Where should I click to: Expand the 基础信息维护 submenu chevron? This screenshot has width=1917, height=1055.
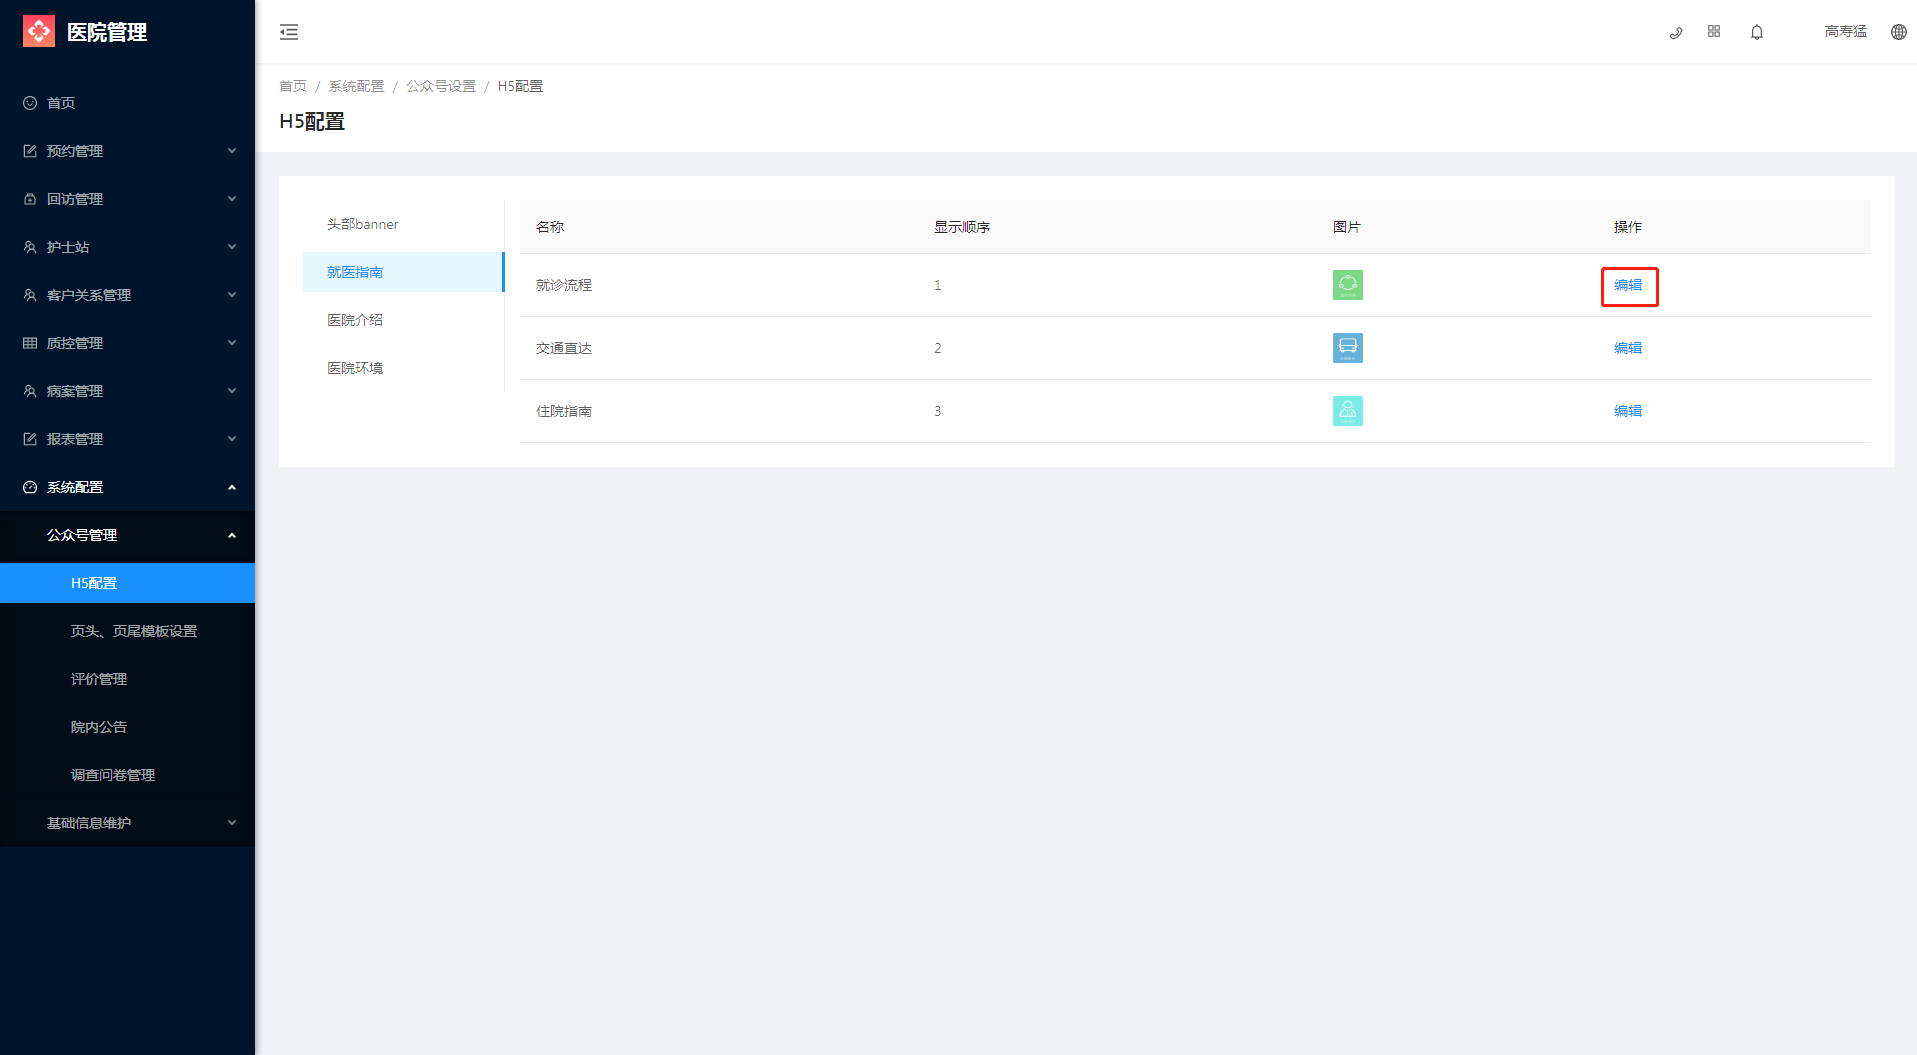(232, 823)
